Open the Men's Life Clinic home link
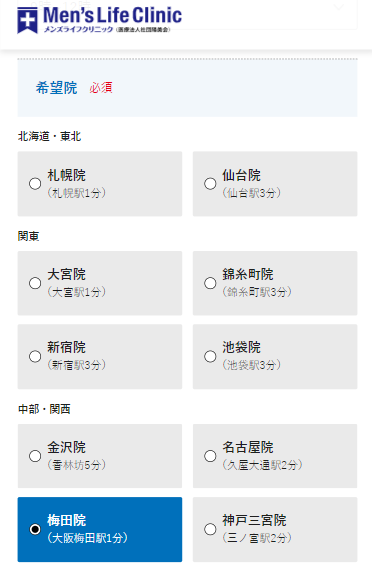The width and height of the screenshot is (372, 569). [99, 20]
